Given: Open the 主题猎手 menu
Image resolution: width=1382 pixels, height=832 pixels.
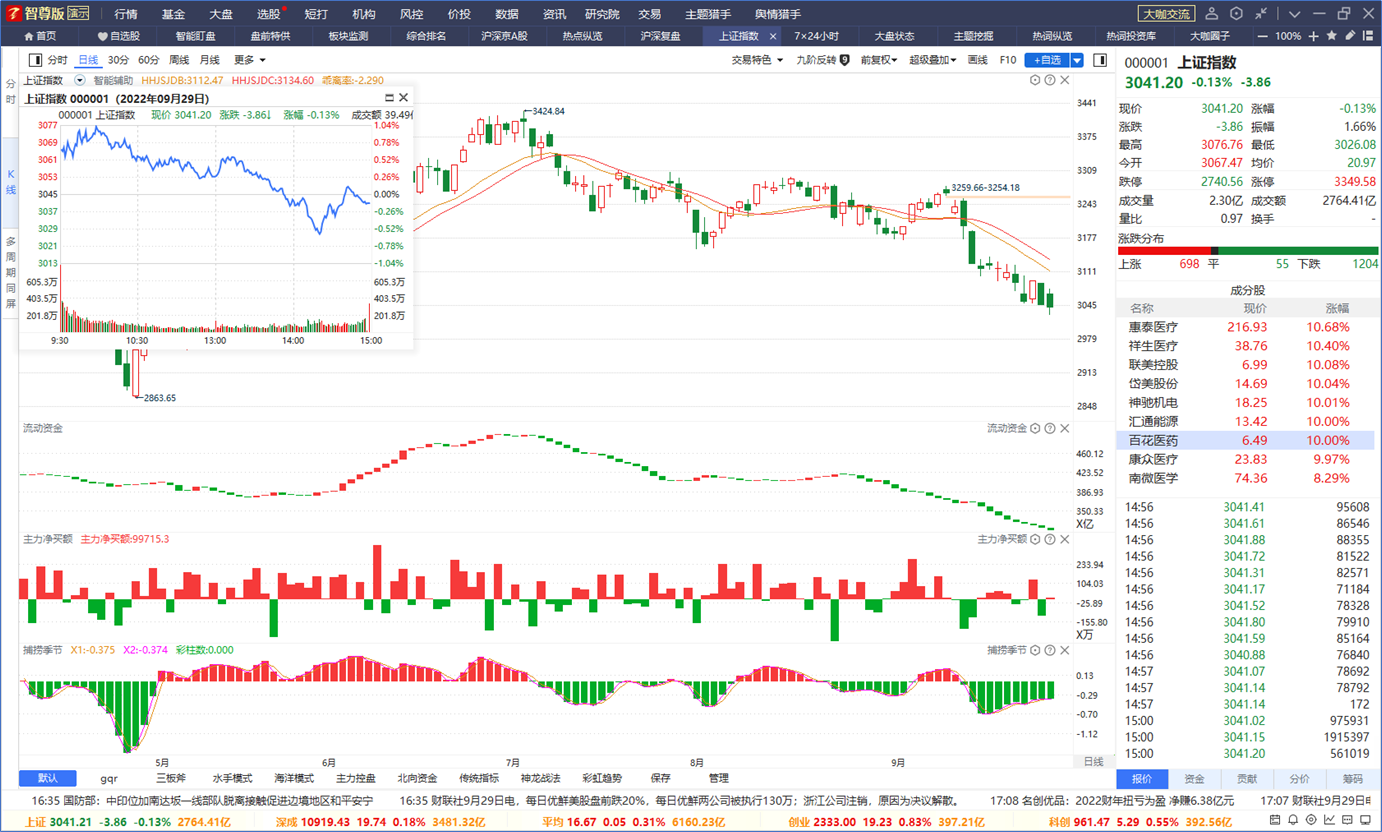Looking at the screenshot, I should [708, 14].
